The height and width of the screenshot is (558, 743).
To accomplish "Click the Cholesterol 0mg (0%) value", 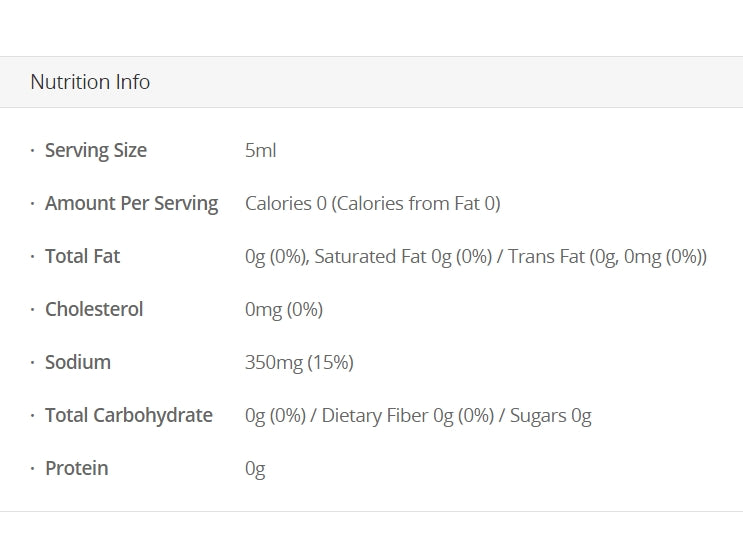I will (284, 309).
